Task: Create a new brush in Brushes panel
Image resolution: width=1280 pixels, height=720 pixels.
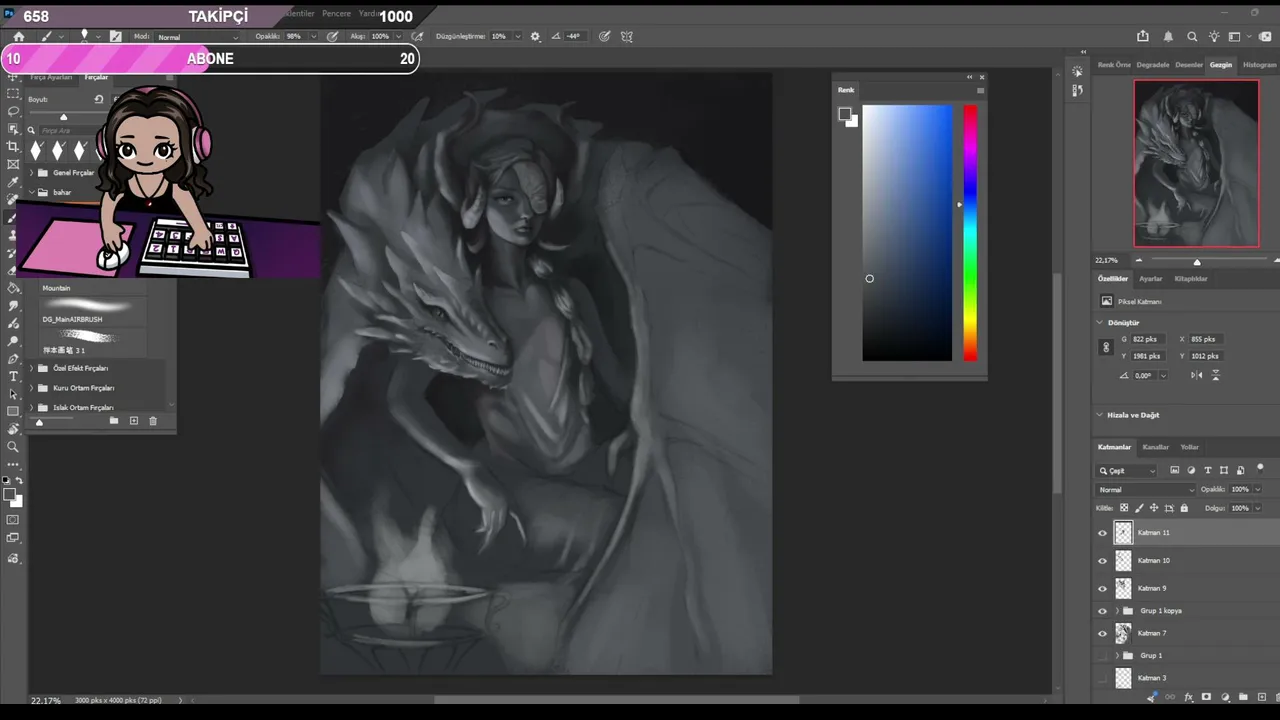Action: click(133, 421)
